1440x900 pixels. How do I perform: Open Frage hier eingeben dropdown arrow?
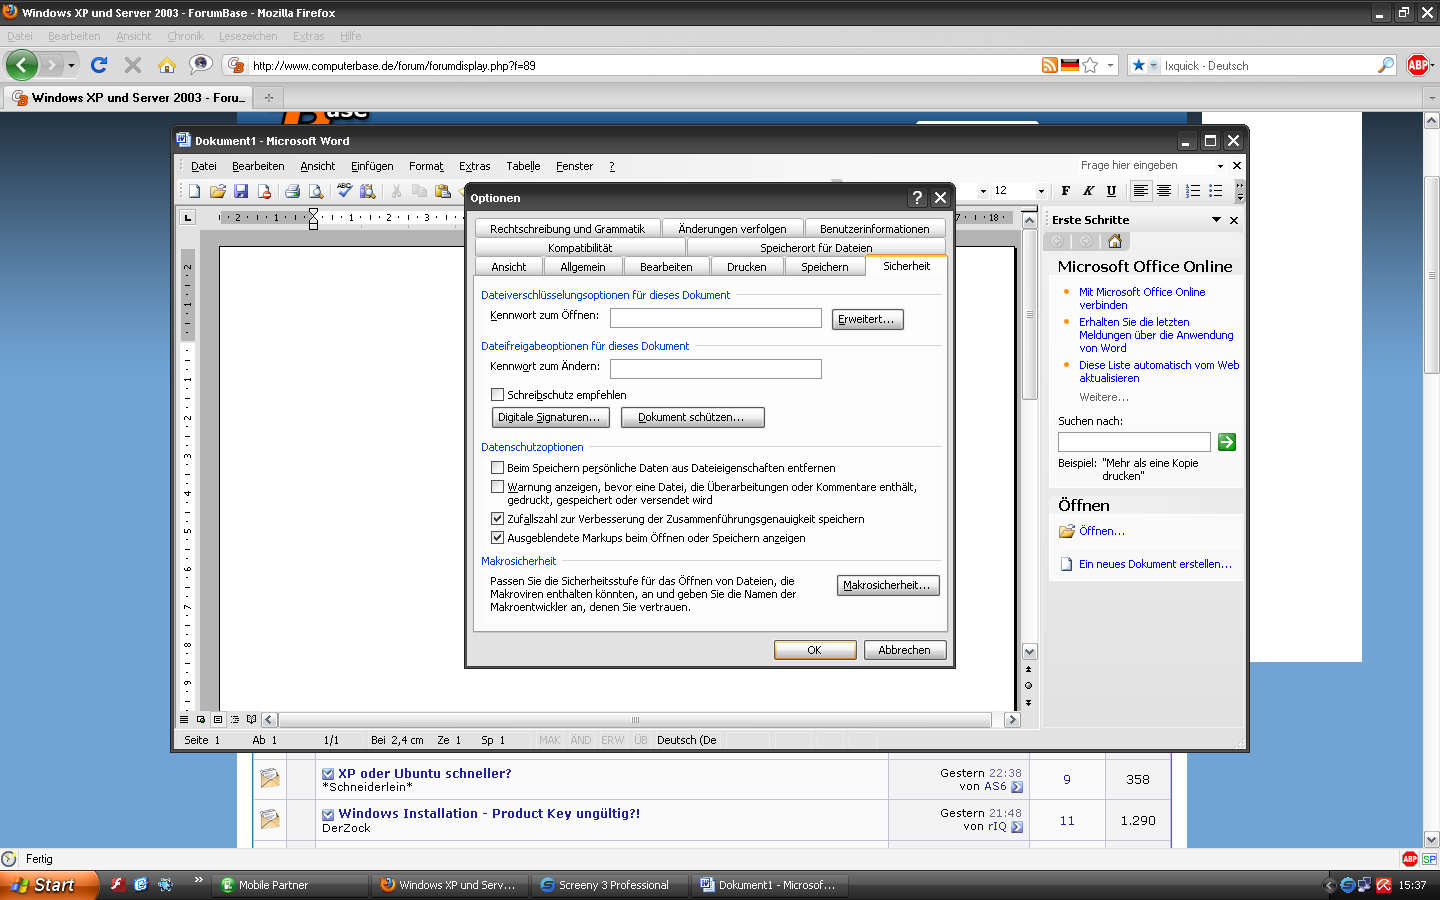(1220, 166)
